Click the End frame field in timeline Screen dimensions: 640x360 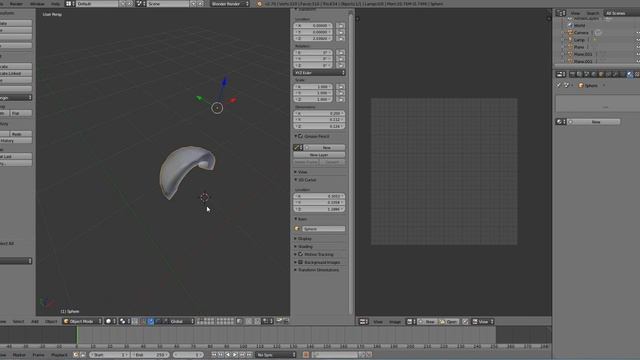tap(150, 355)
